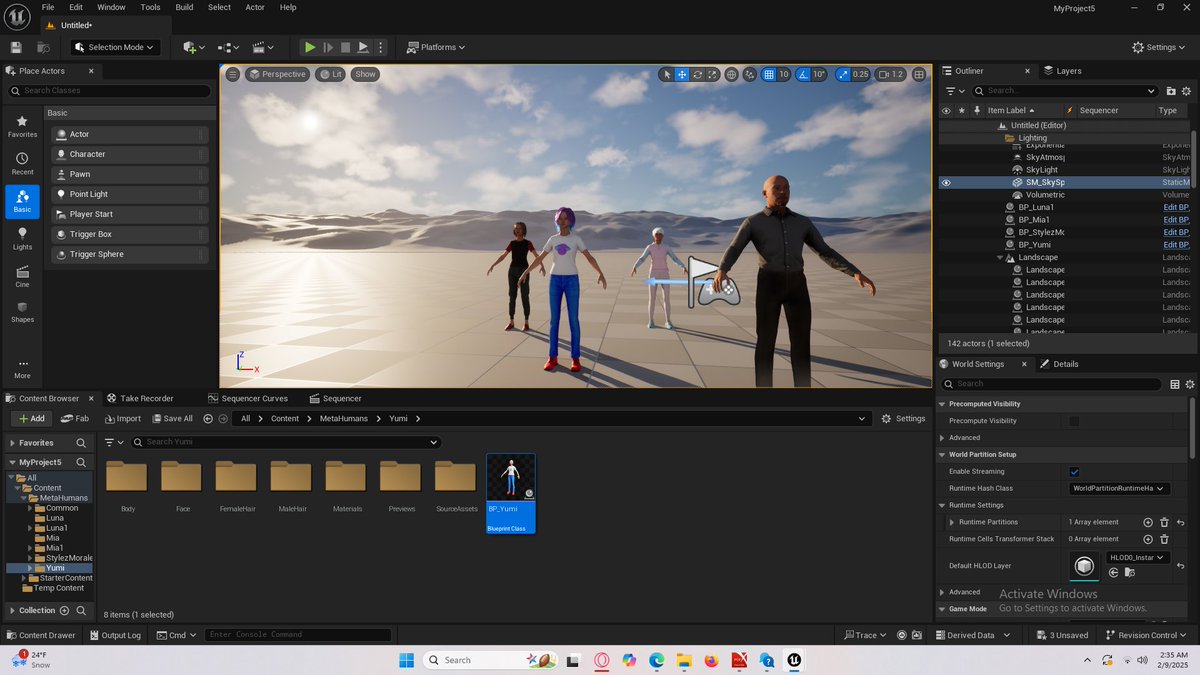The height and width of the screenshot is (675, 1200).
Task: Switch to the Sequencer tab
Action: [335, 398]
